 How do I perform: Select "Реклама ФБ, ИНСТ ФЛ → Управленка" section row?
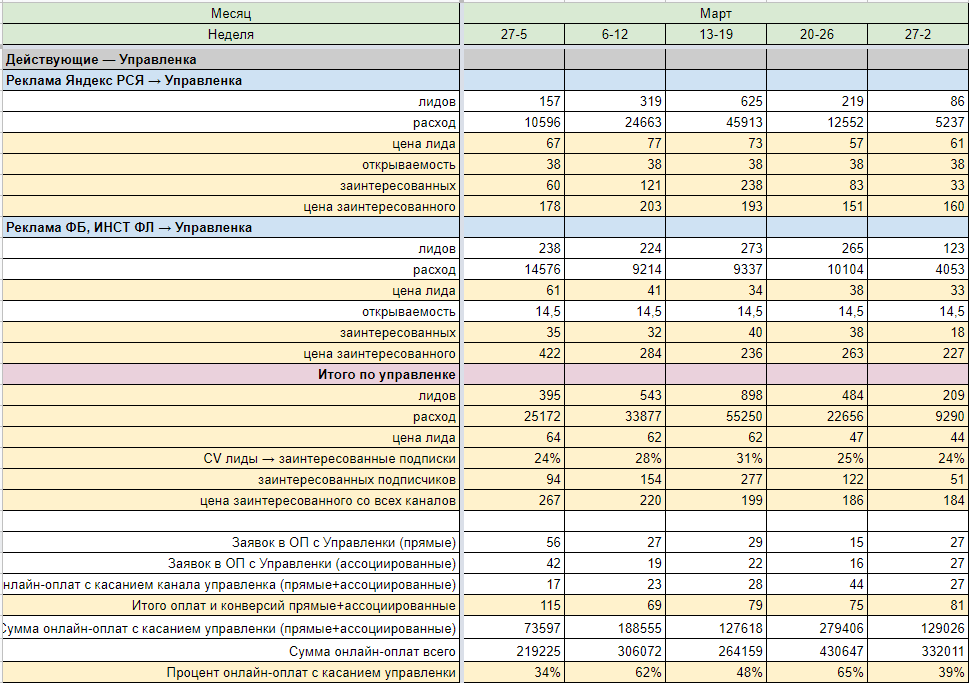(129, 227)
